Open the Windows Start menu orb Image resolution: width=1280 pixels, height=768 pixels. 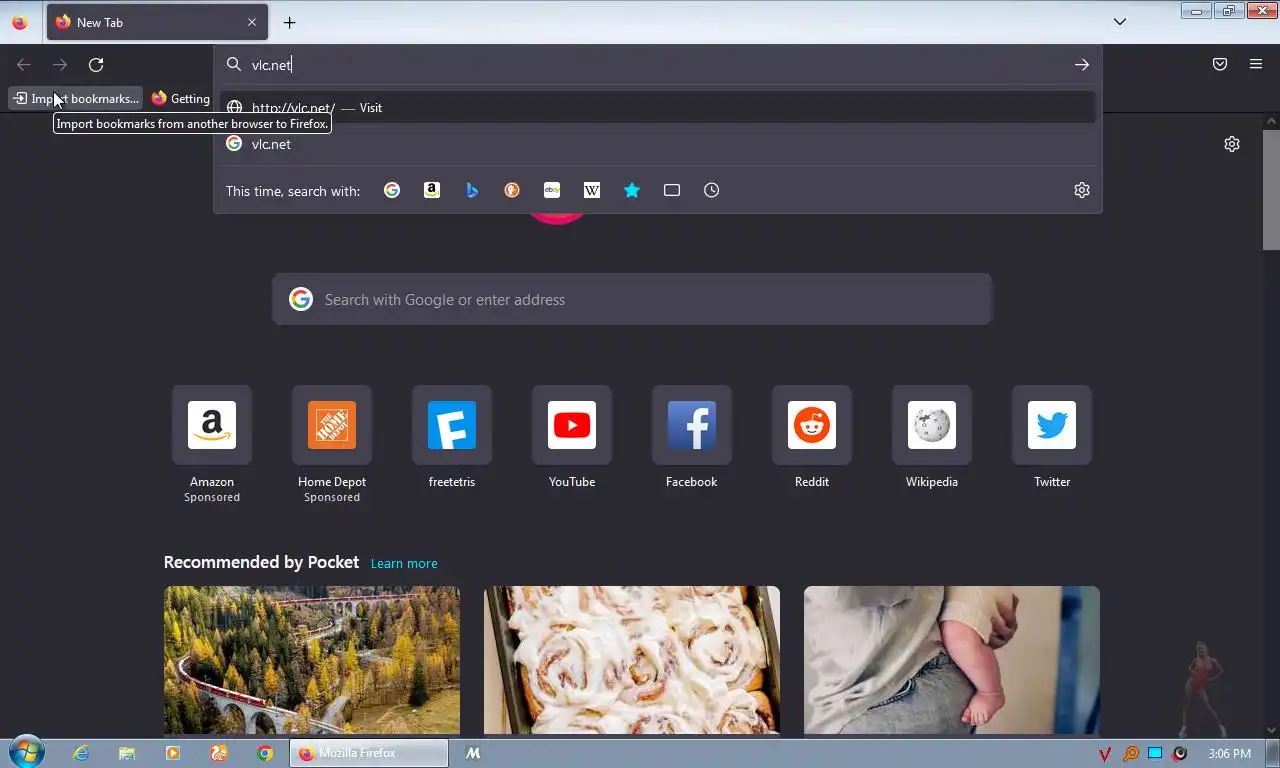pos(27,752)
